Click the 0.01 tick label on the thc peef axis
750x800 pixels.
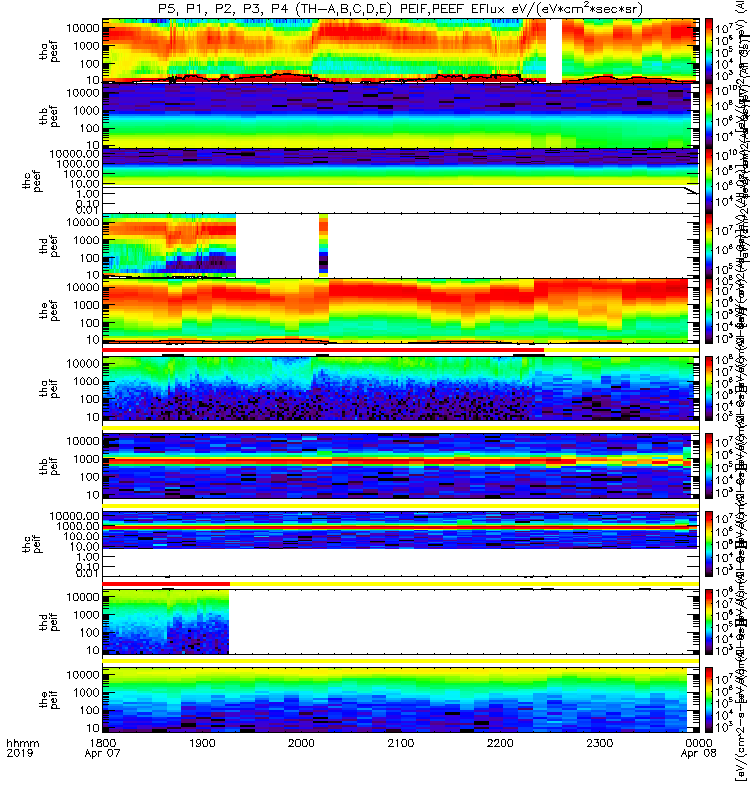87,210
